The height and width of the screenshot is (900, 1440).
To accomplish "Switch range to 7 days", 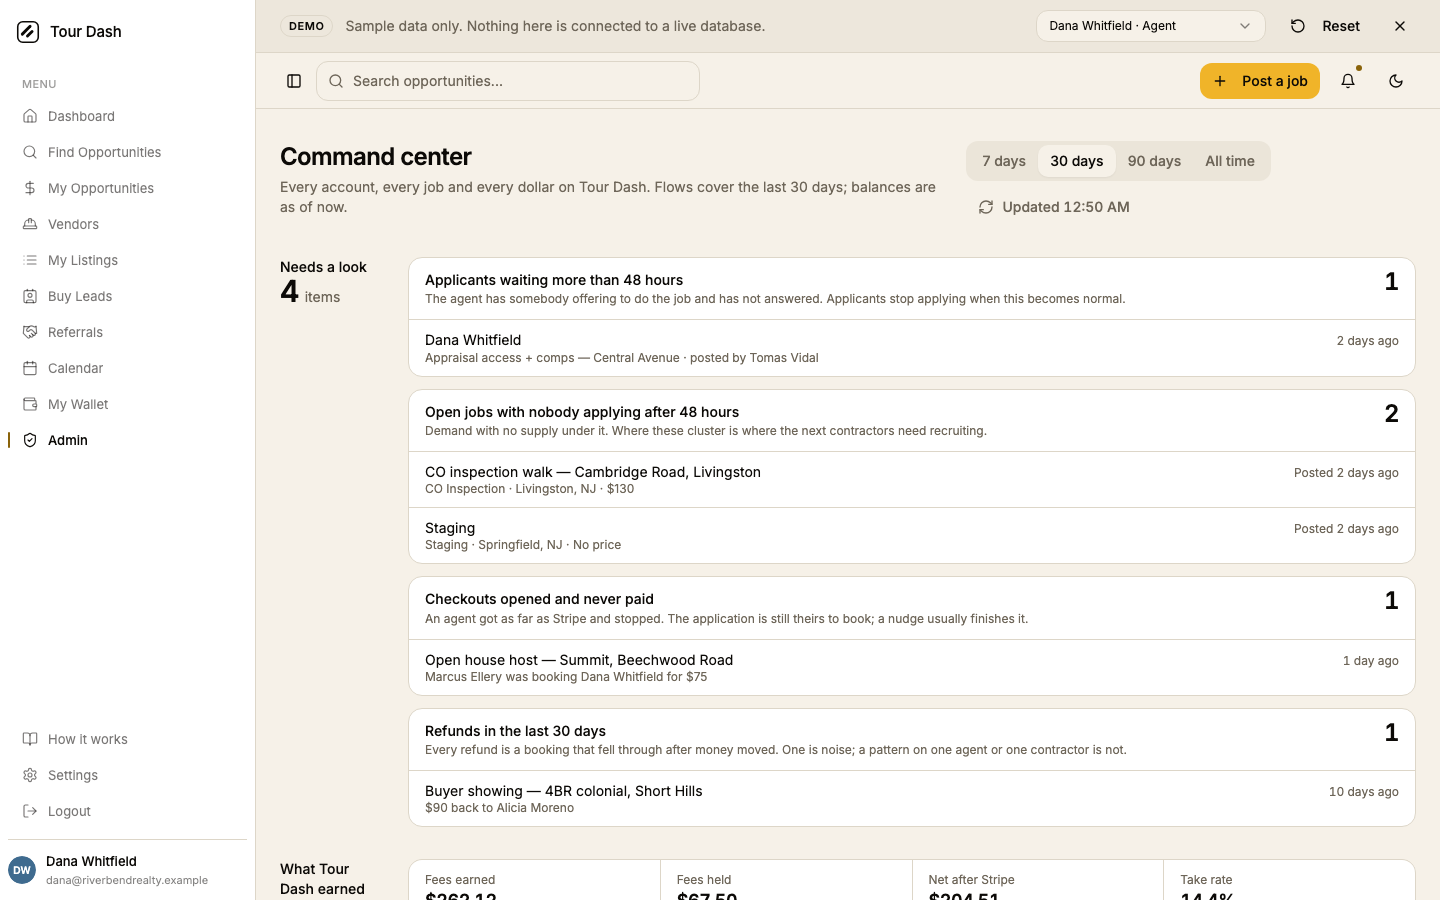I will (1004, 161).
